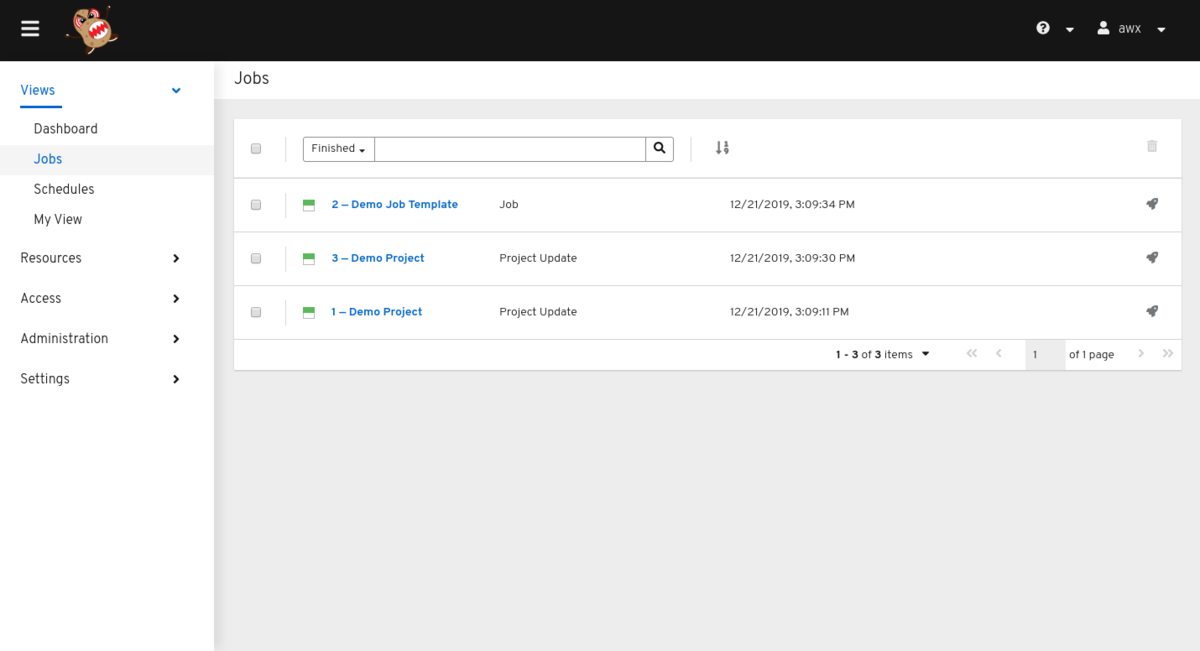Click green status icon for 3 — Demo Project

pyautogui.click(x=309, y=259)
